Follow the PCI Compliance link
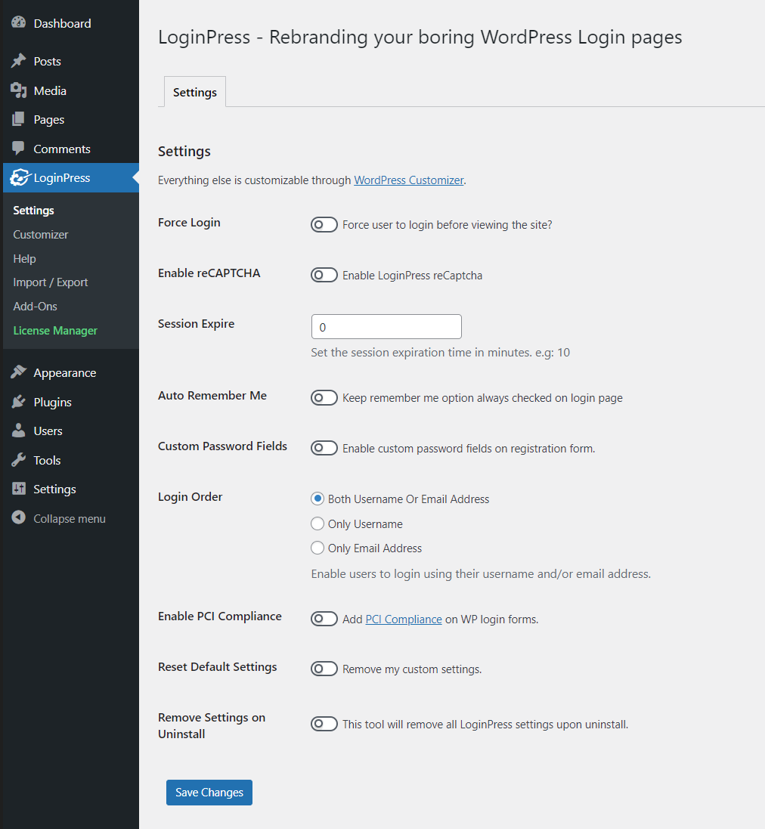Viewport: 765px width, 829px height. [x=403, y=619]
